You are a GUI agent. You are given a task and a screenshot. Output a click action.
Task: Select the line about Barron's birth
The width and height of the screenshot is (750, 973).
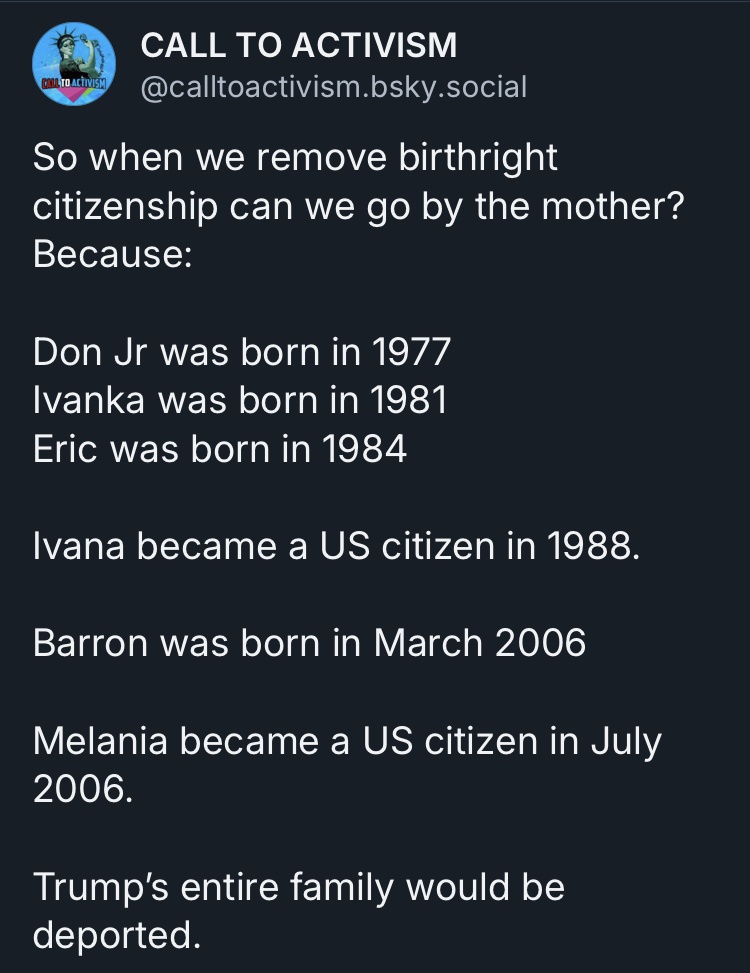click(309, 643)
